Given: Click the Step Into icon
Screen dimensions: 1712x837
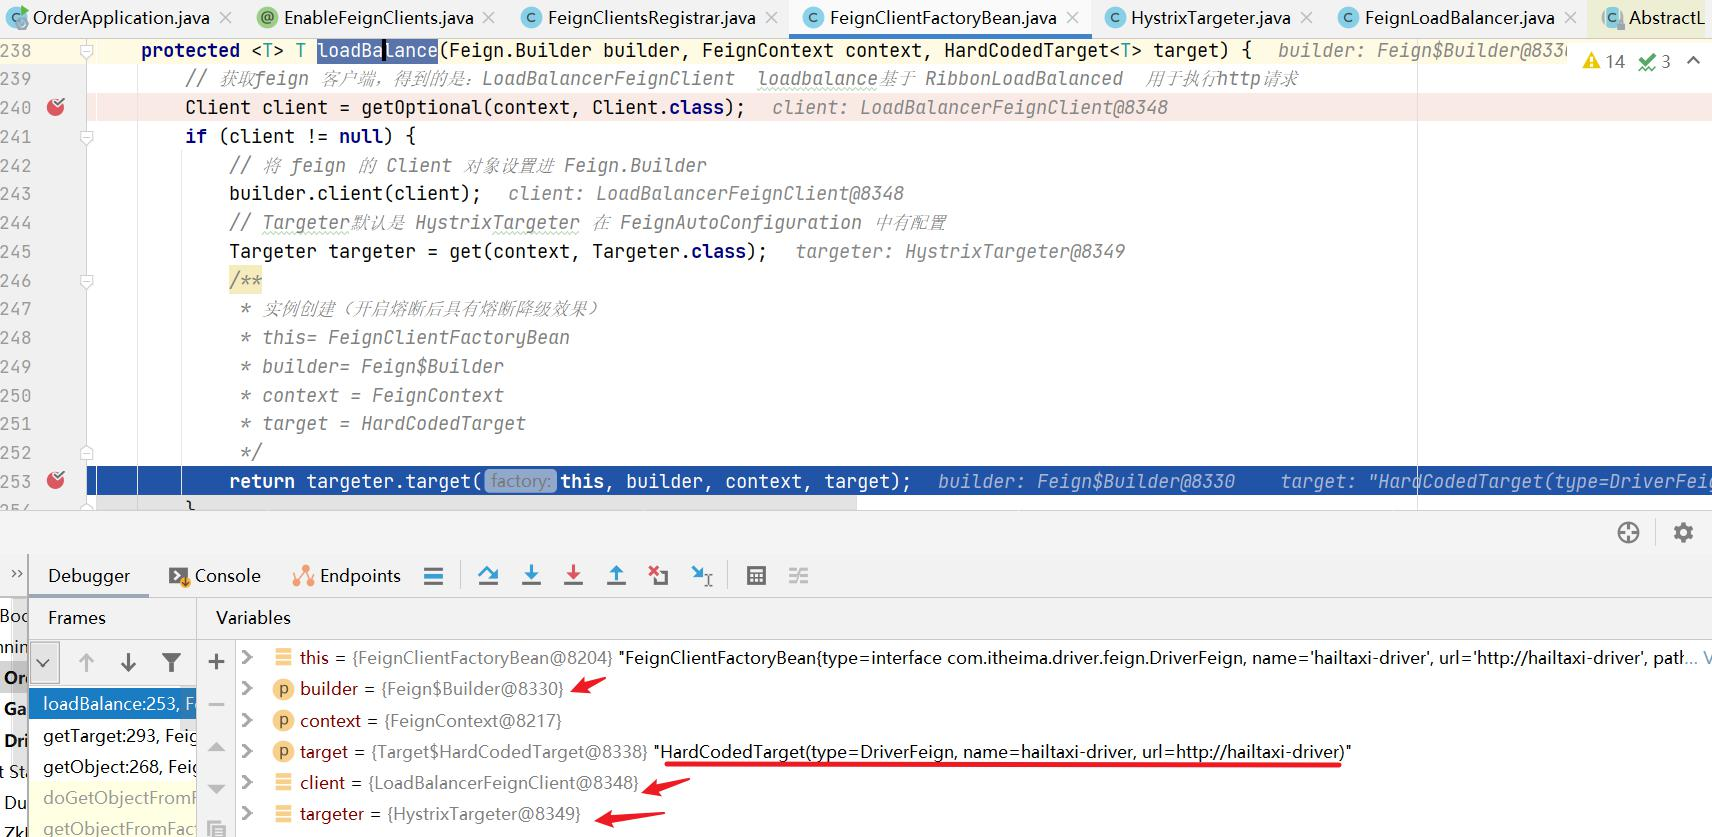Looking at the screenshot, I should [x=531, y=575].
